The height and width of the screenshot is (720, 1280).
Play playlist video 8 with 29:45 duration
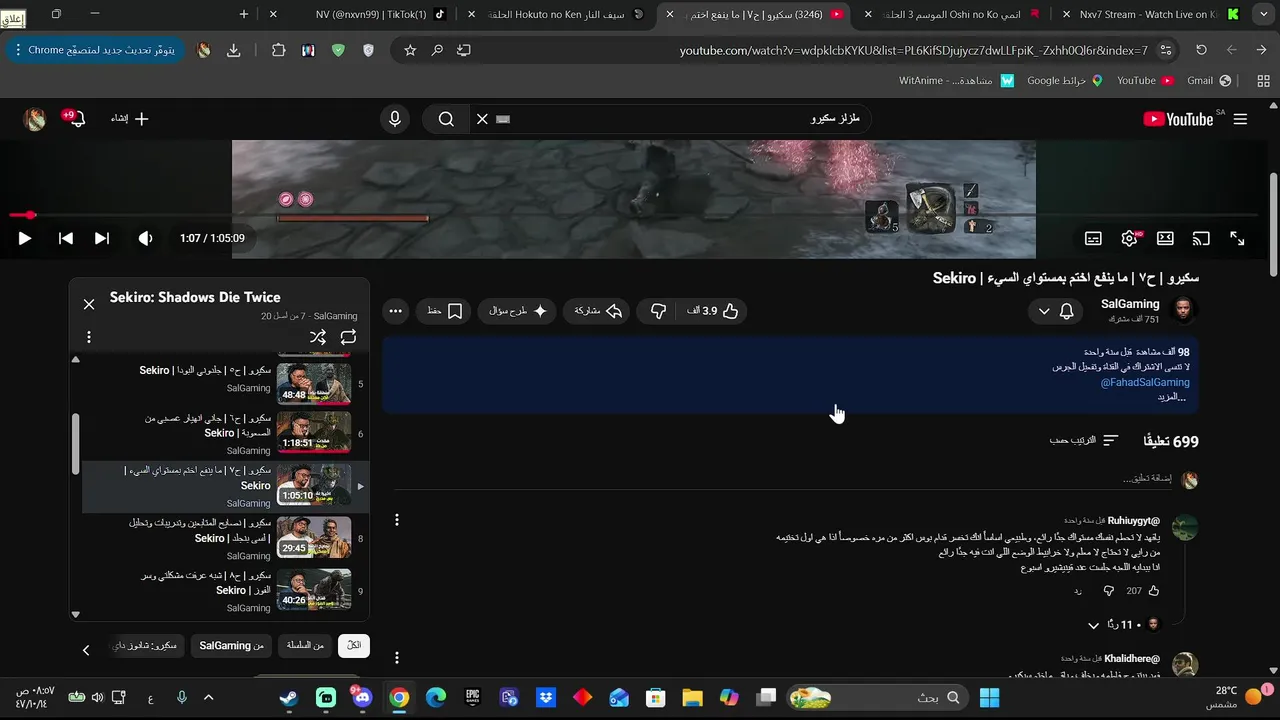tap(225, 538)
